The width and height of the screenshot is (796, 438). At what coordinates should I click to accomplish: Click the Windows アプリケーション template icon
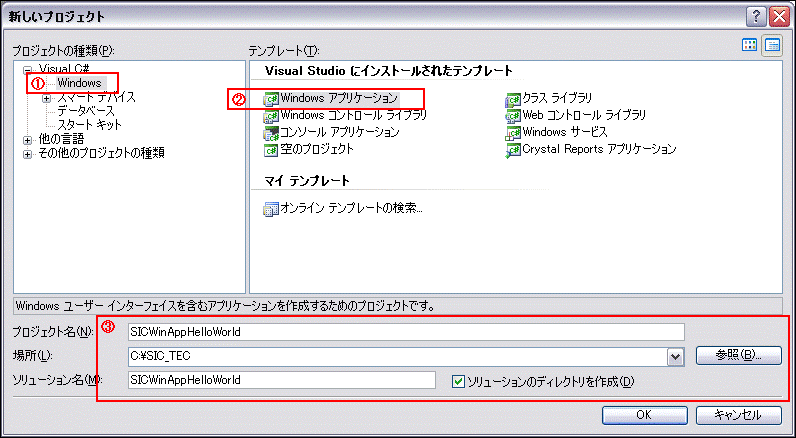[271, 99]
